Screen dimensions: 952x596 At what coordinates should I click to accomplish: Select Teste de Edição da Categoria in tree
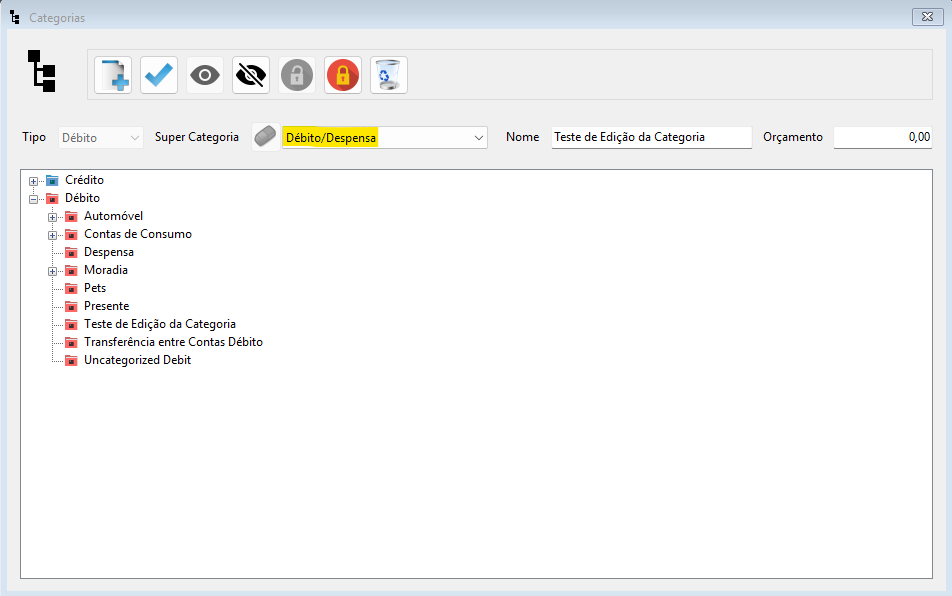[x=159, y=324]
